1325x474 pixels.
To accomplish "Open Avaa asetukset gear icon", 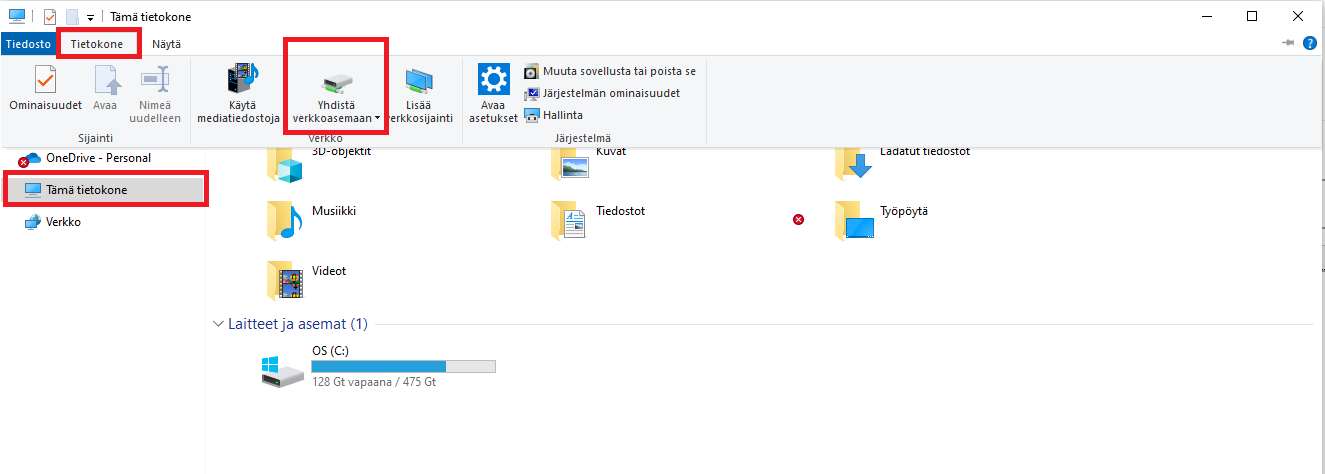I will pos(493,80).
